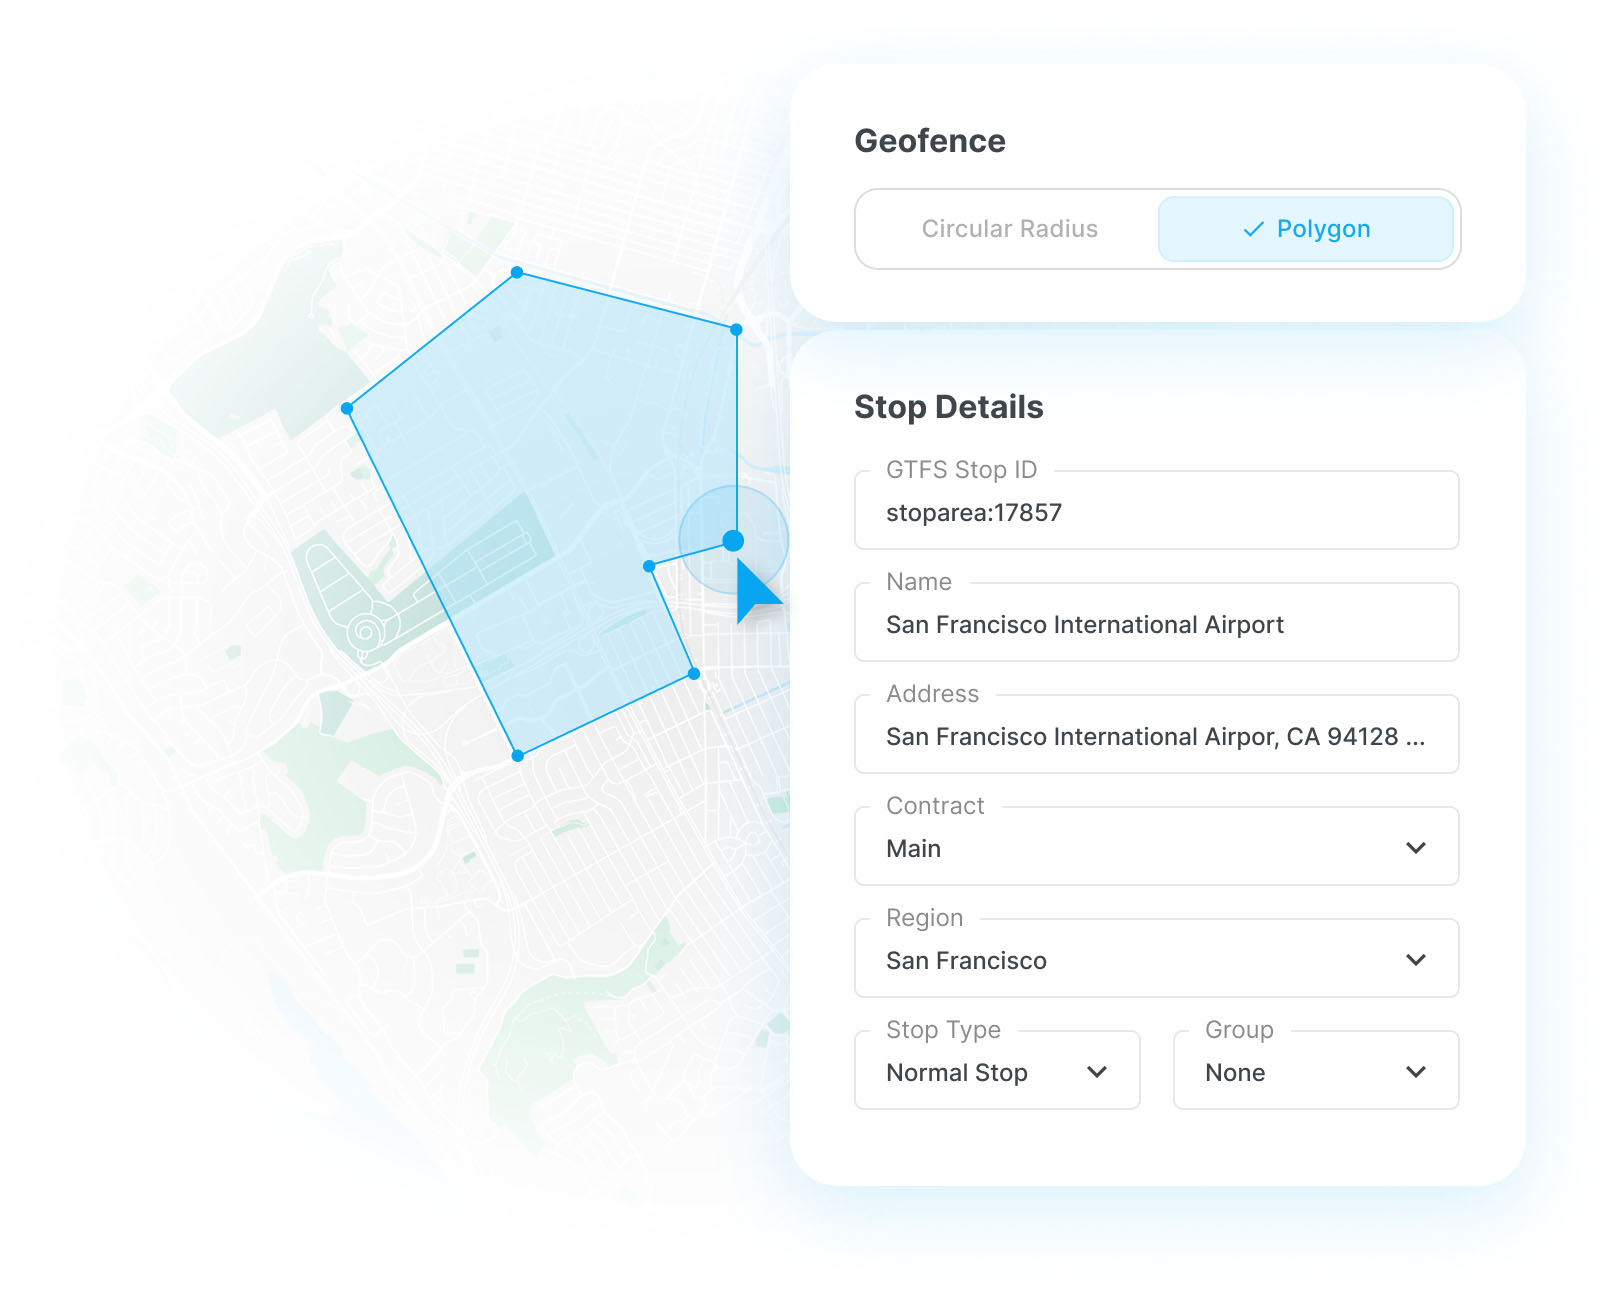Screen dimensions: 1614x1298
Task: Select the topmost polygon vertex handle
Action: click(517, 272)
